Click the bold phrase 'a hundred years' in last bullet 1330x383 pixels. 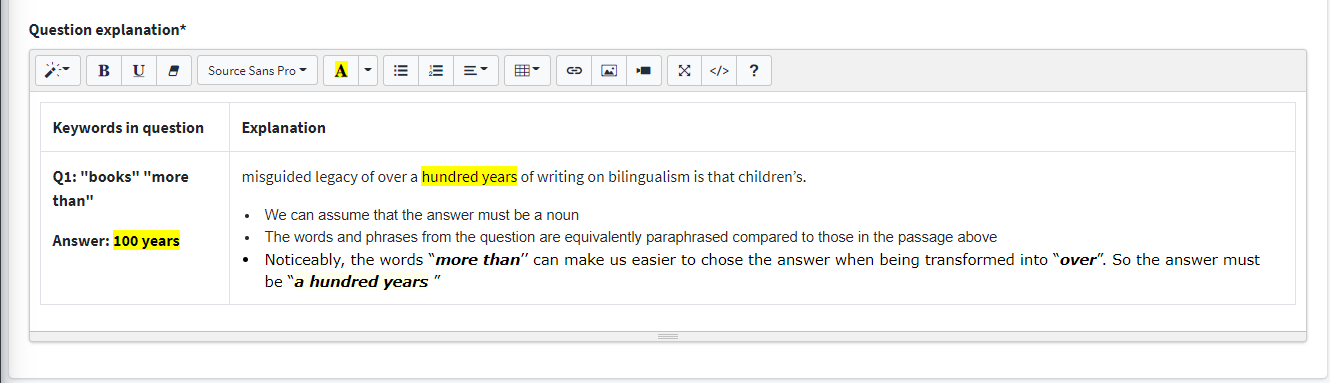360,282
